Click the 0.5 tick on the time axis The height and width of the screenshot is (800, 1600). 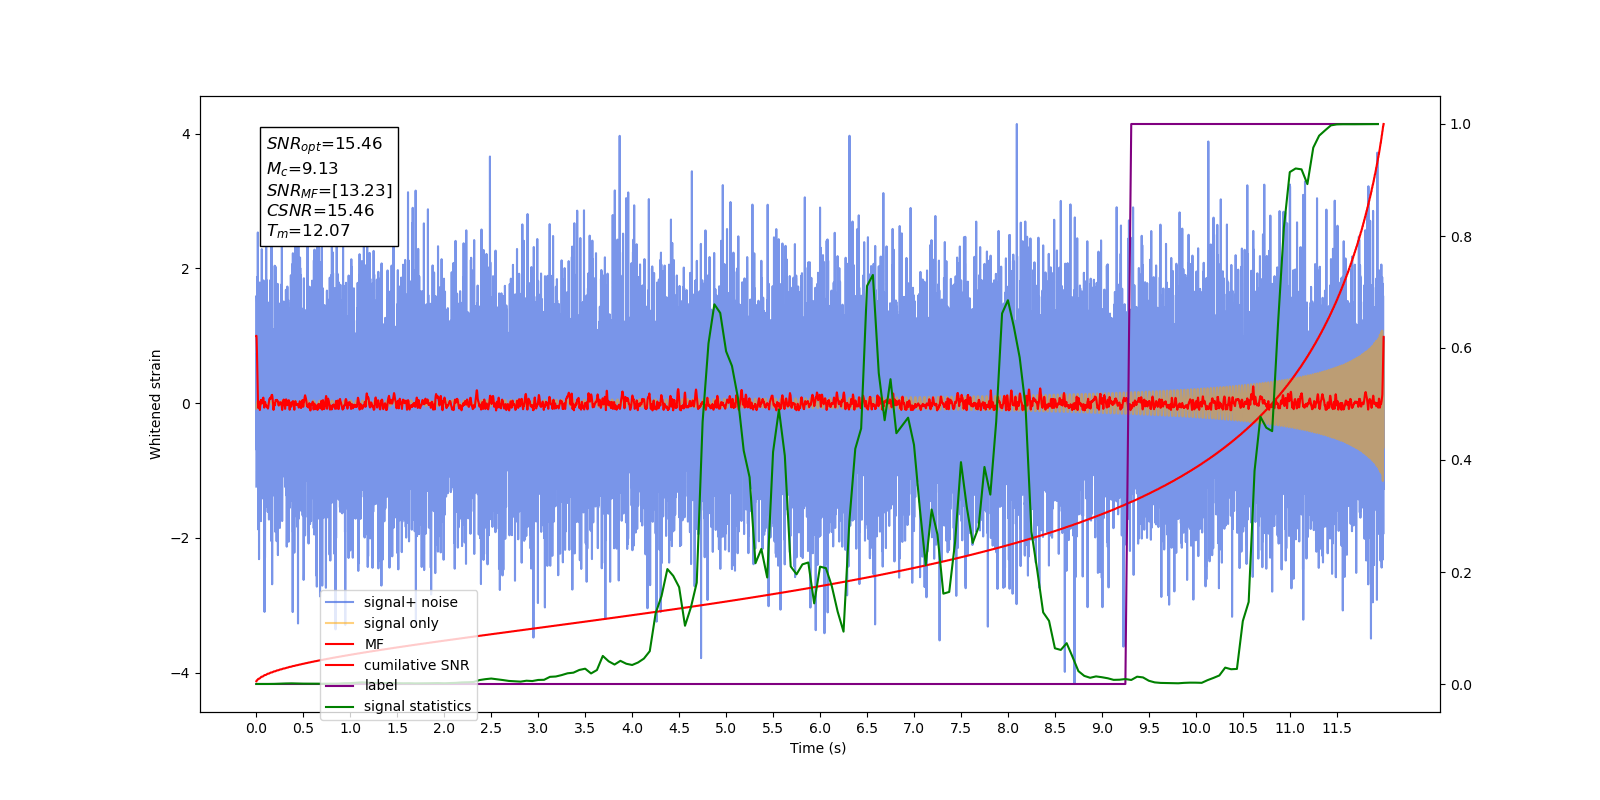click(x=303, y=728)
